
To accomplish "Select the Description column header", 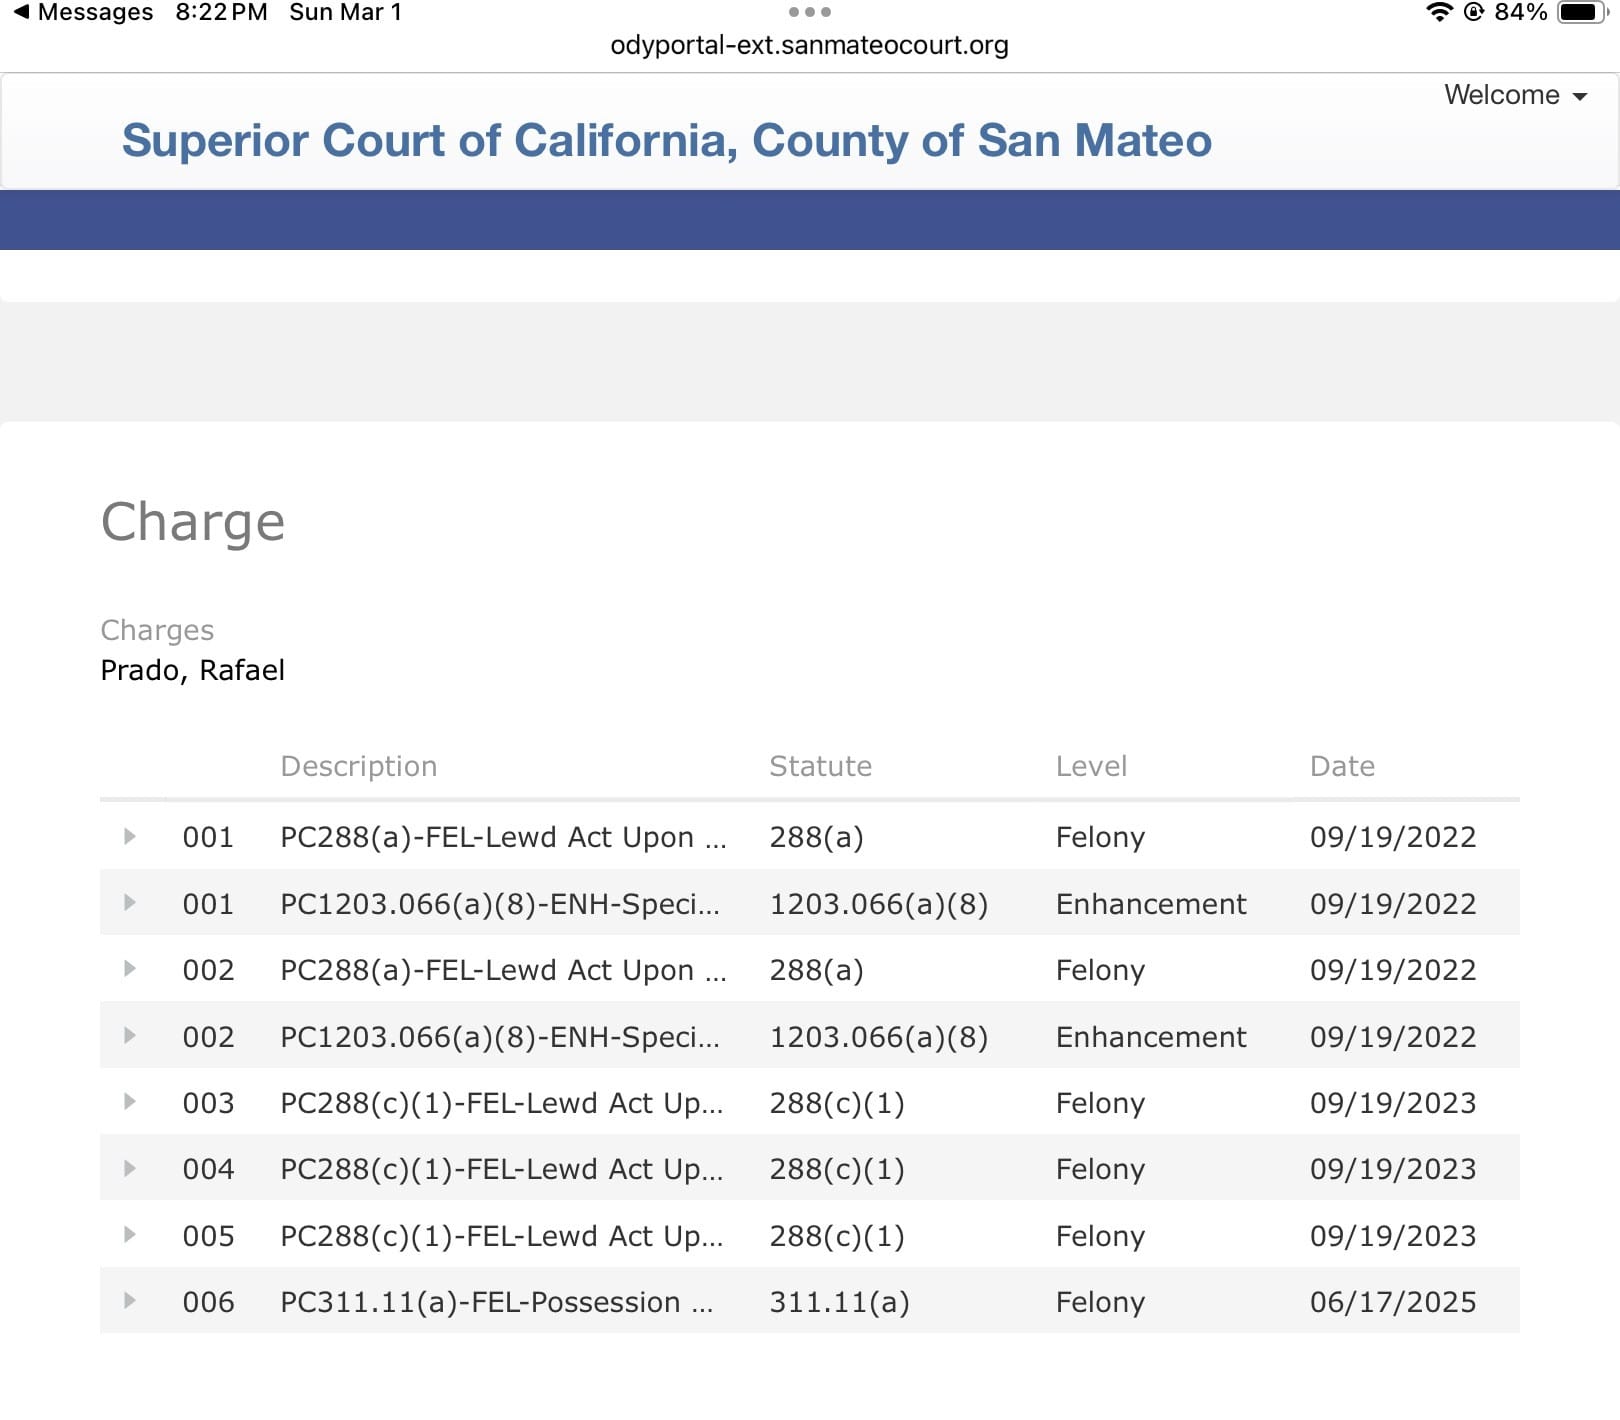I will [x=358, y=767].
